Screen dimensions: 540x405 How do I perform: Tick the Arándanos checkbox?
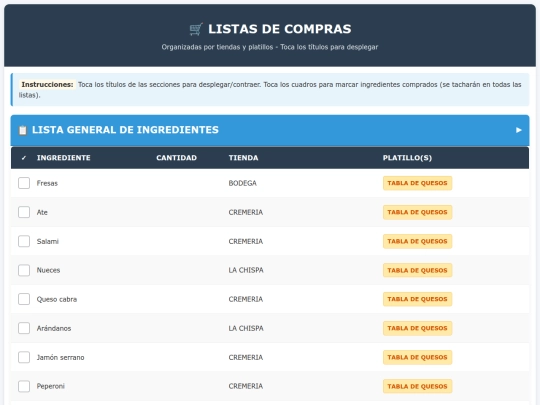pos(24,328)
